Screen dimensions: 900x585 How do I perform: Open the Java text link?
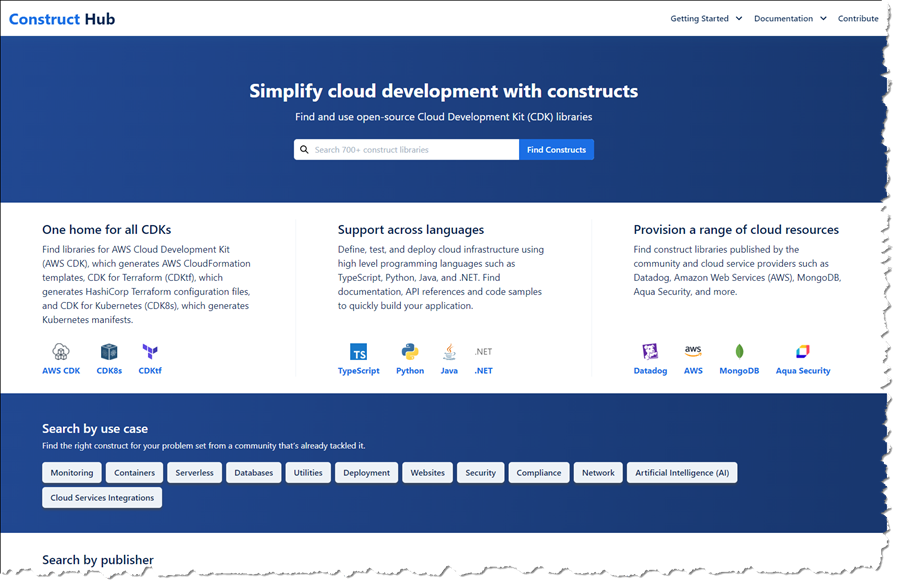click(x=449, y=371)
